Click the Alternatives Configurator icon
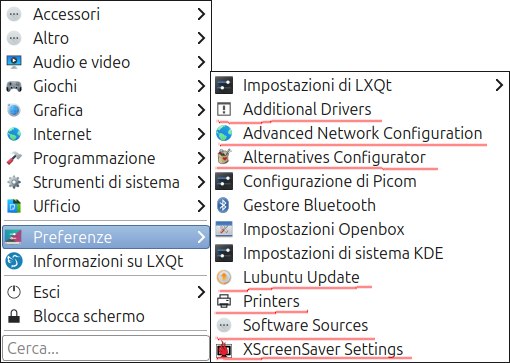This screenshot has height=363, width=510. [224, 157]
